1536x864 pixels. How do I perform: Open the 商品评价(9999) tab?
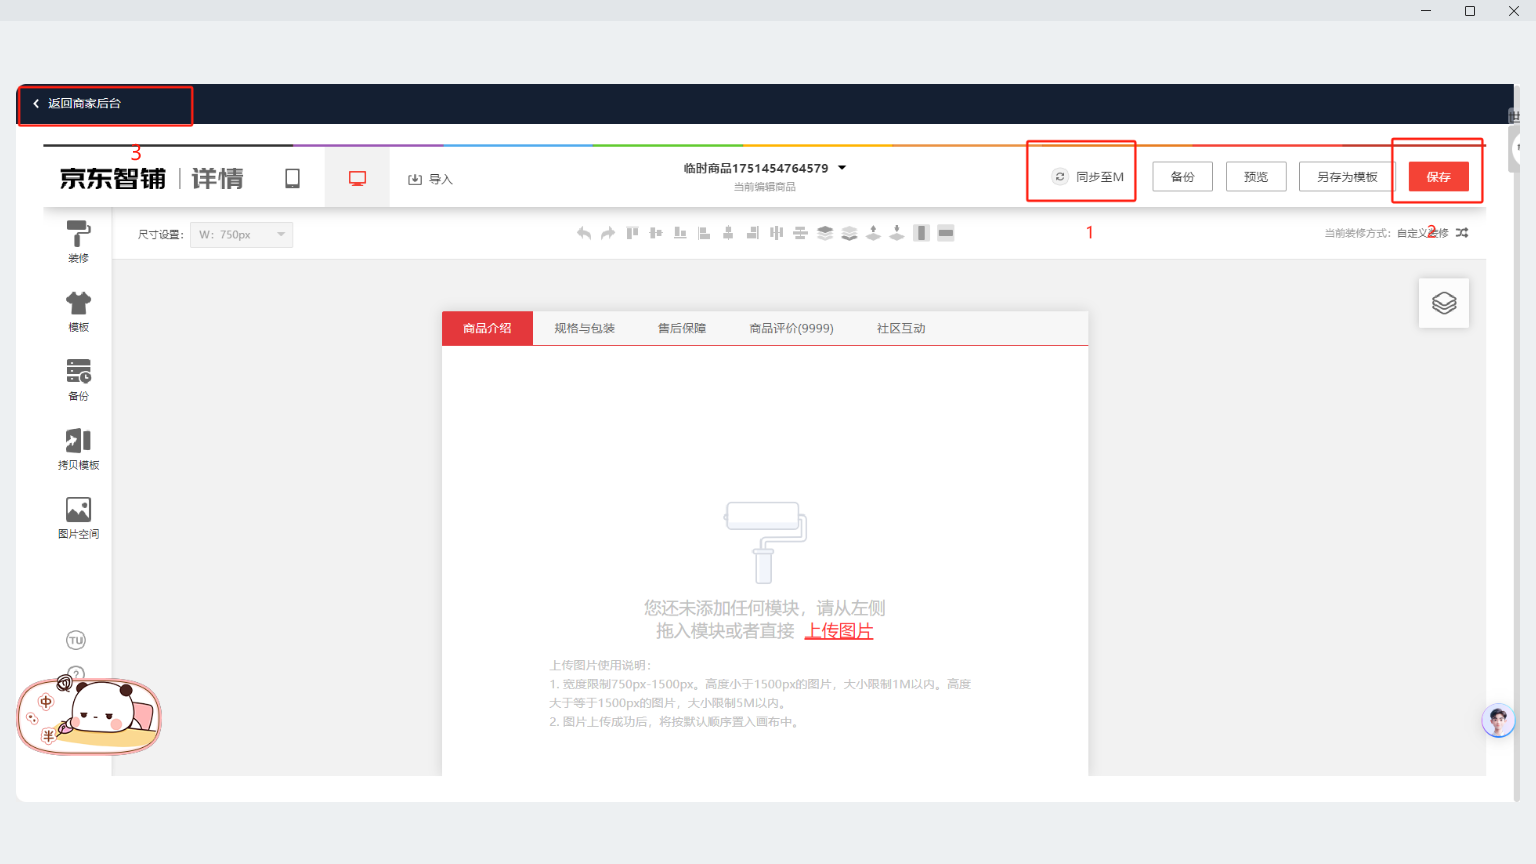(x=791, y=328)
